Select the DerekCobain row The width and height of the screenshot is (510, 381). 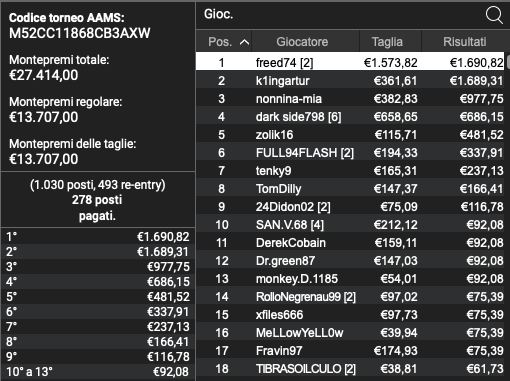pyautogui.click(x=350, y=243)
